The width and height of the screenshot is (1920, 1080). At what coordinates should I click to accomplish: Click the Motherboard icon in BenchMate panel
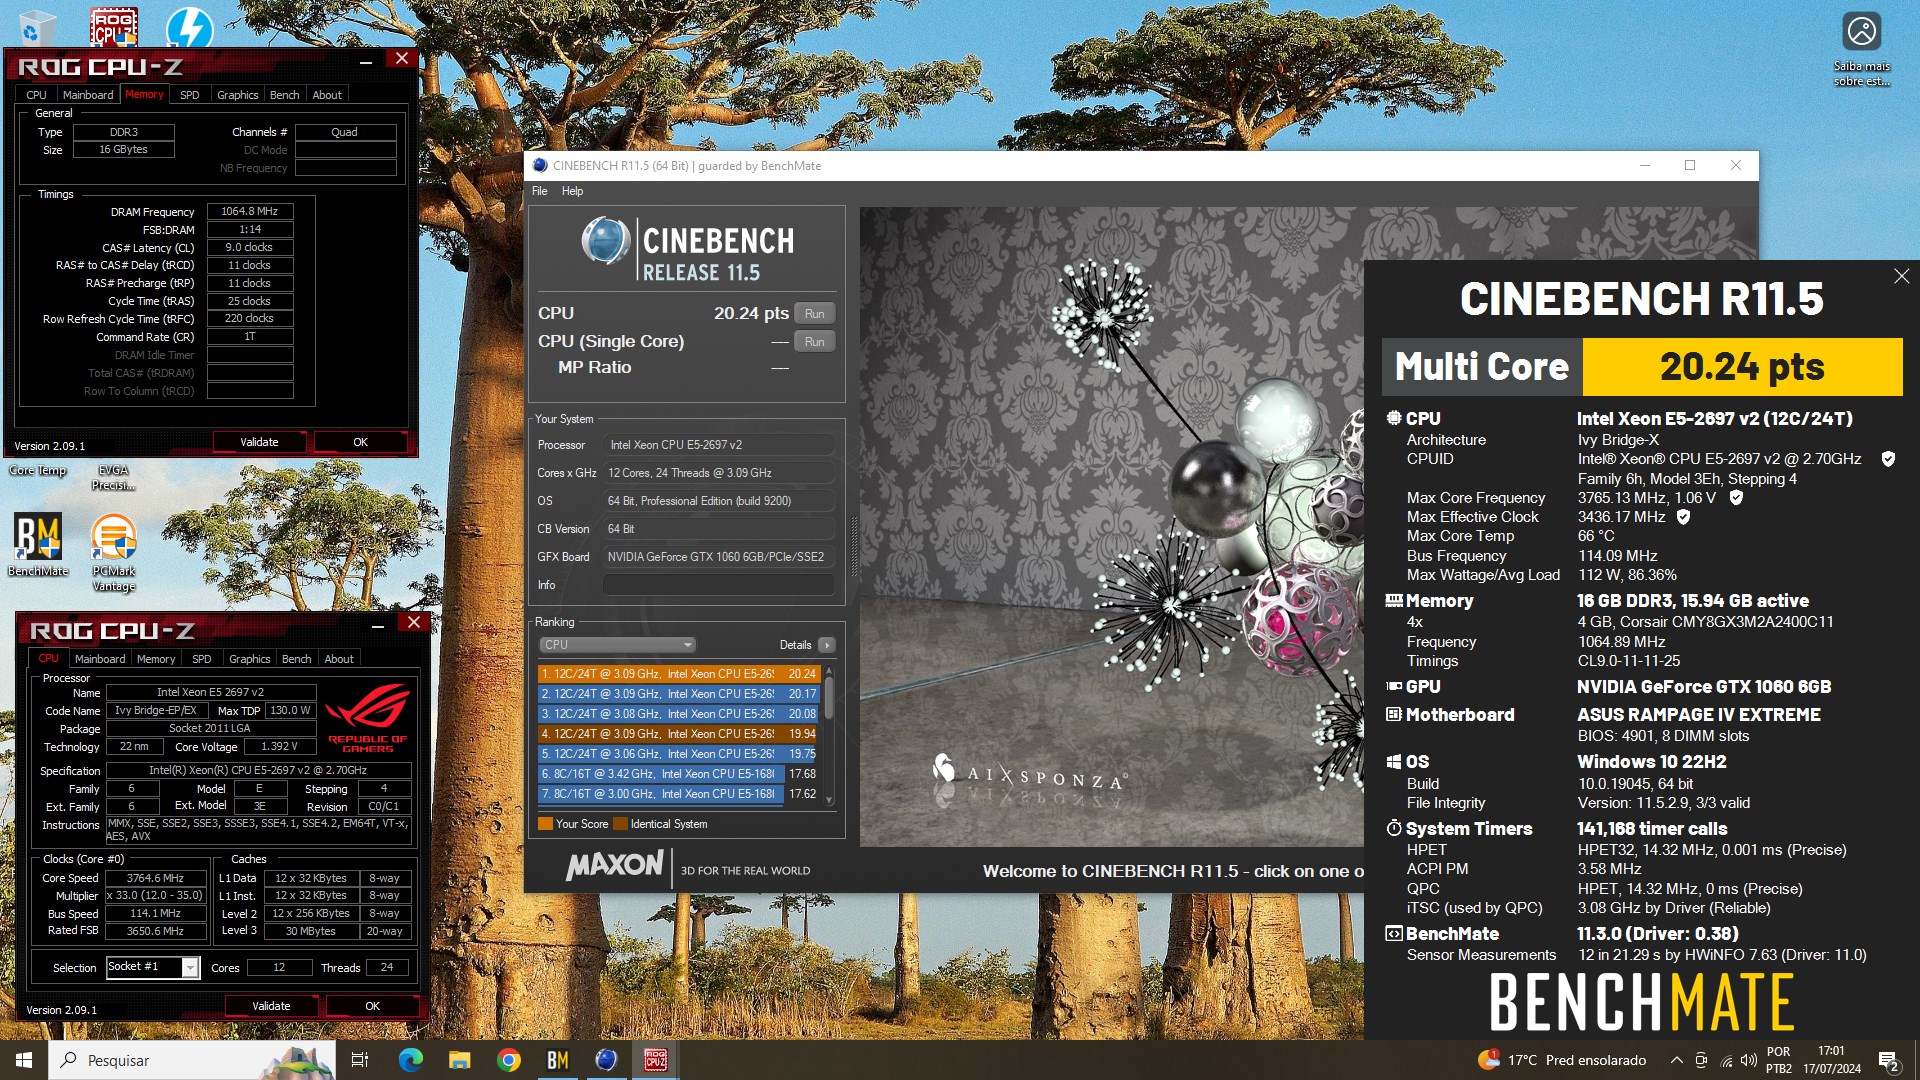pos(1394,714)
